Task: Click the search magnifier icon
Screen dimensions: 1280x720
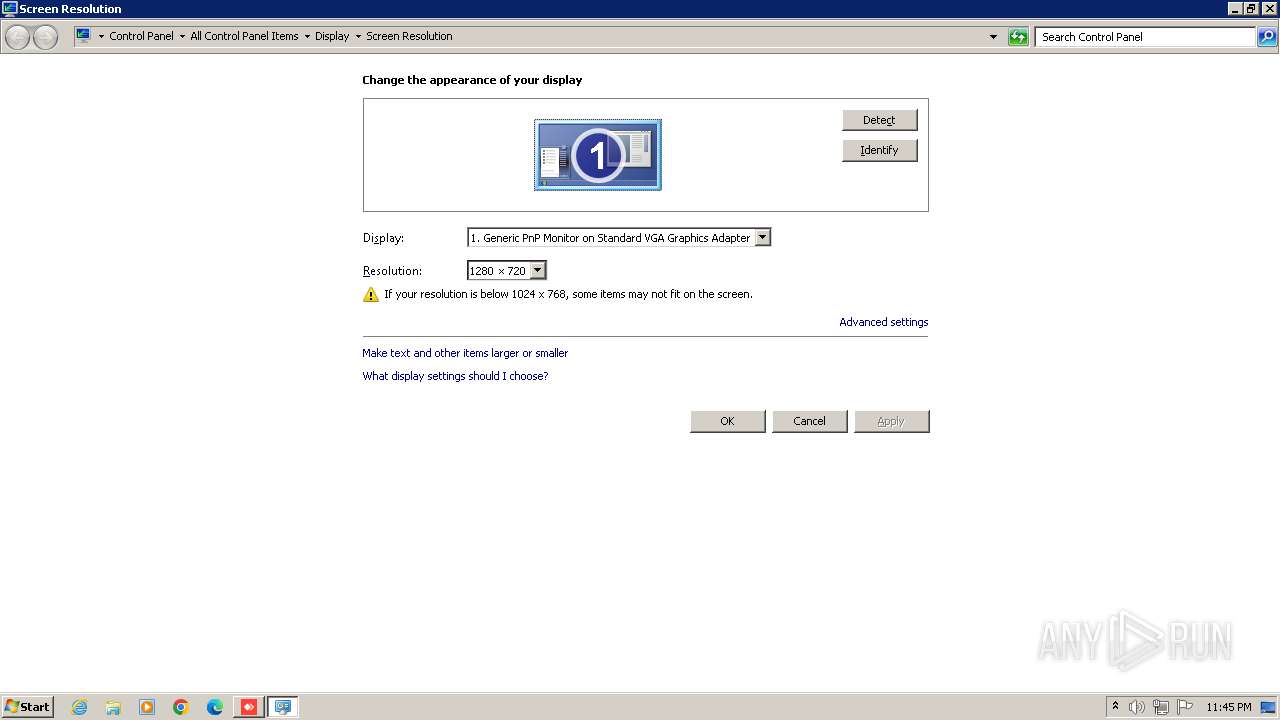Action: (x=1267, y=37)
